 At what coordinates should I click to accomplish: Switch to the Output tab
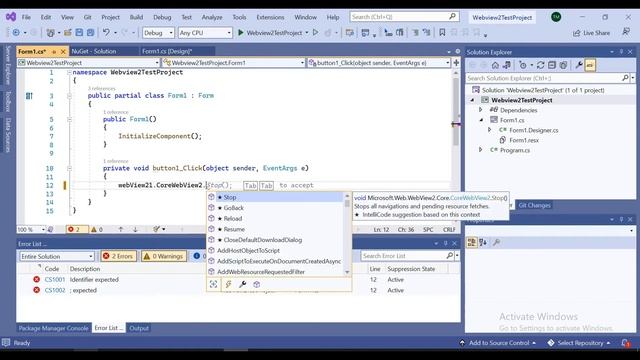click(x=139, y=328)
